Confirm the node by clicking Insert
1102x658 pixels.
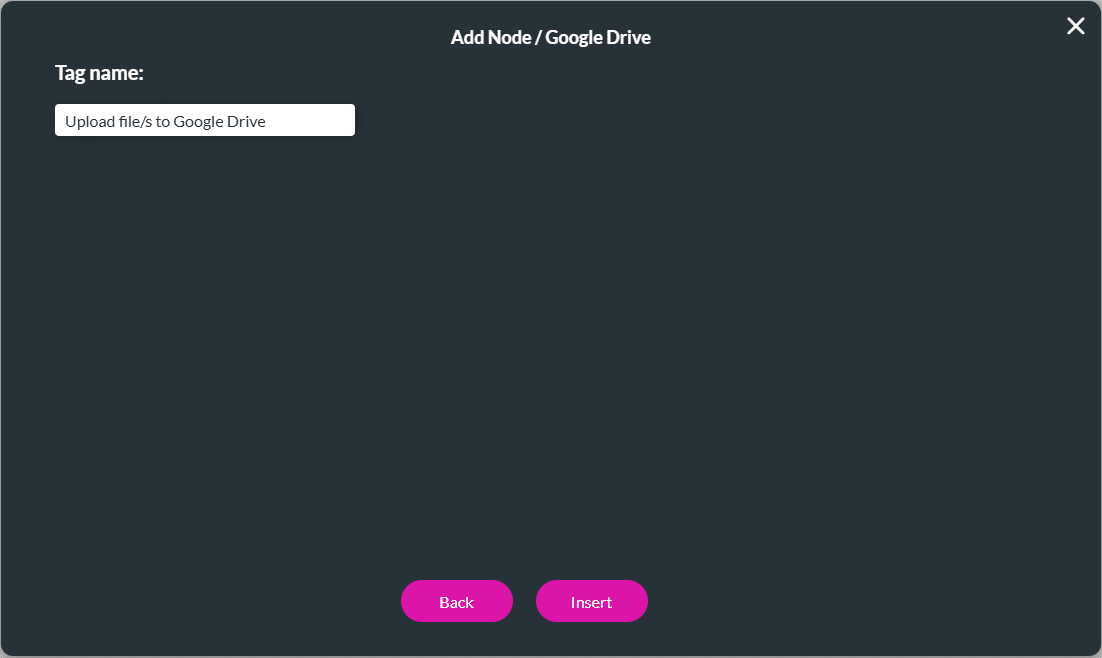point(591,601)
